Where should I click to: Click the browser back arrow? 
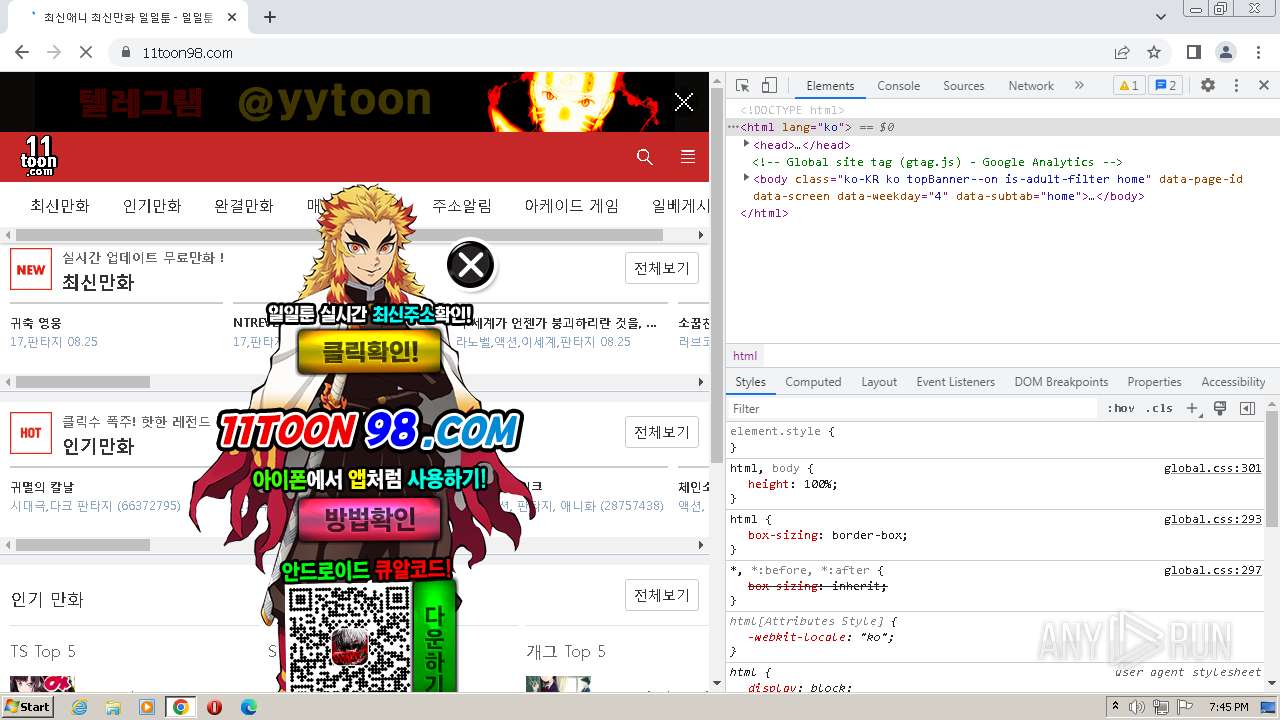click(22, 52)
